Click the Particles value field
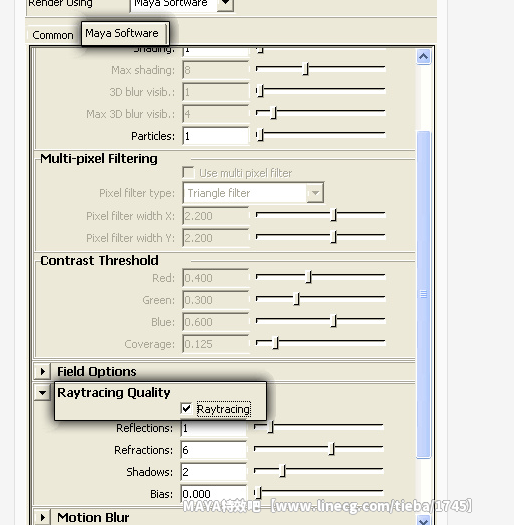This screenshot has width=514, height=525. coord(216,136)
